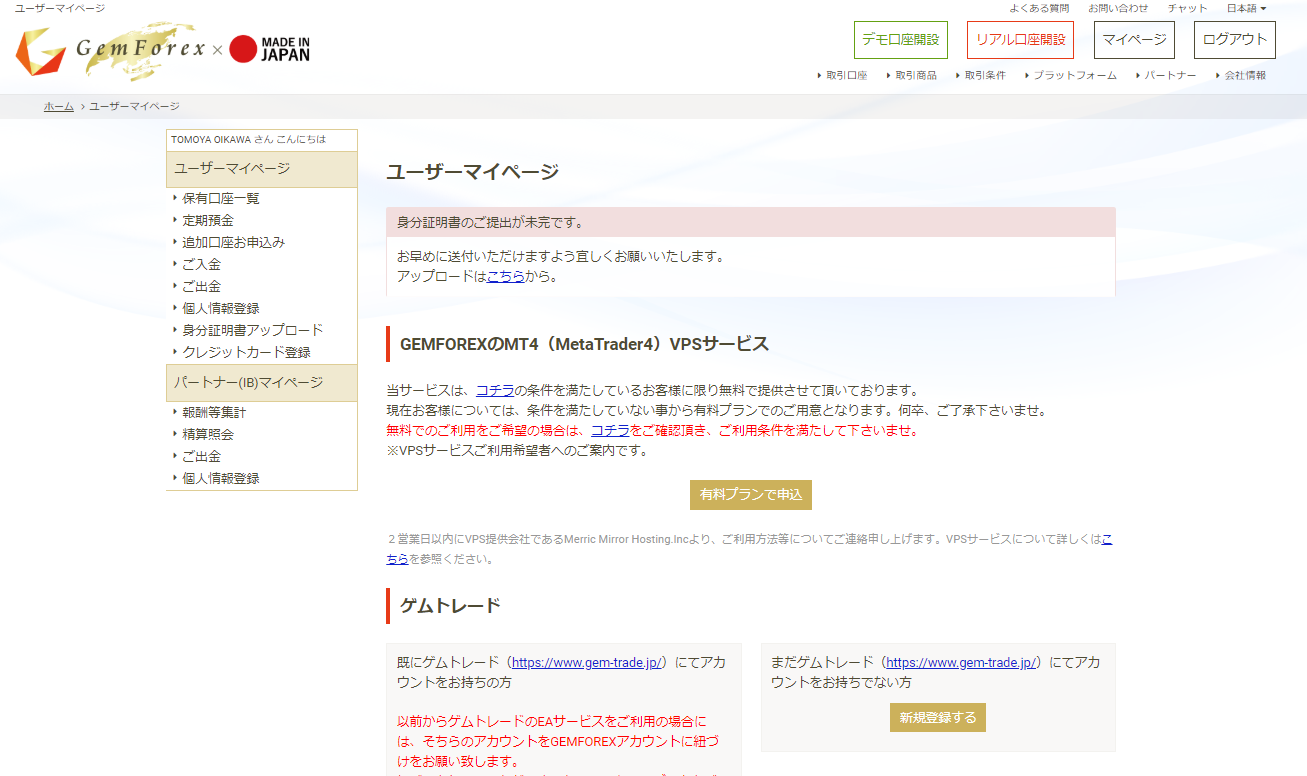
Task: Open the 日本語 language dropdown
Action: (x=1246, y=8)
